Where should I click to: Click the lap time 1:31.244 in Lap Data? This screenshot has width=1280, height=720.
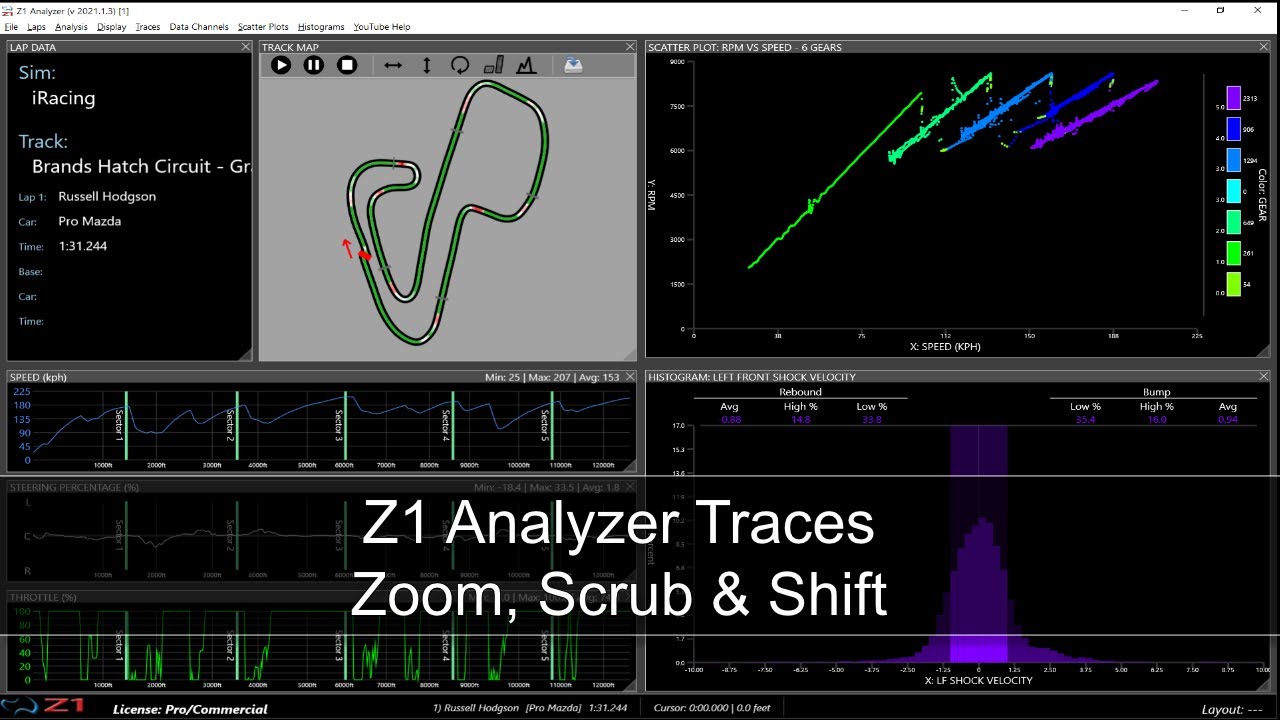click(x=83, y=246)
